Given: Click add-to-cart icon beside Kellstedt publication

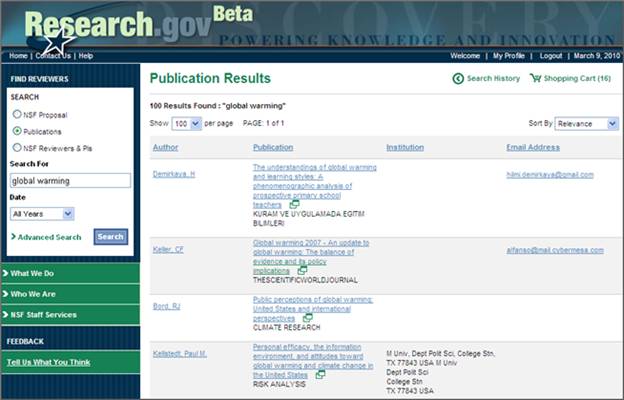Looking at the screenshot, I should click(x=320, y=375).
